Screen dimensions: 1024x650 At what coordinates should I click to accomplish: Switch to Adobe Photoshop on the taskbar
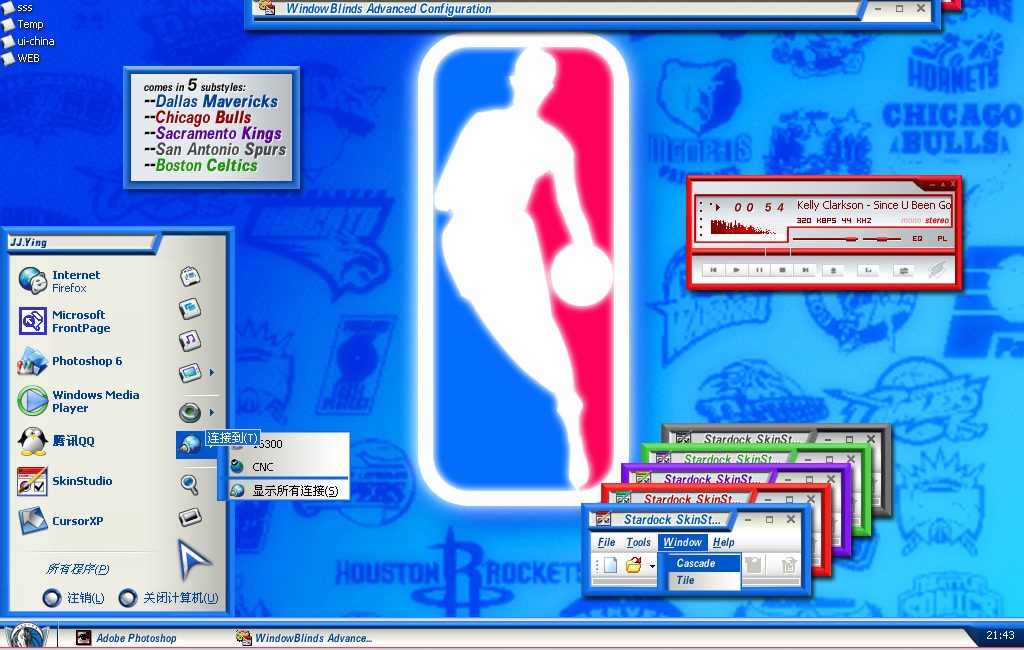pos(127,638)
